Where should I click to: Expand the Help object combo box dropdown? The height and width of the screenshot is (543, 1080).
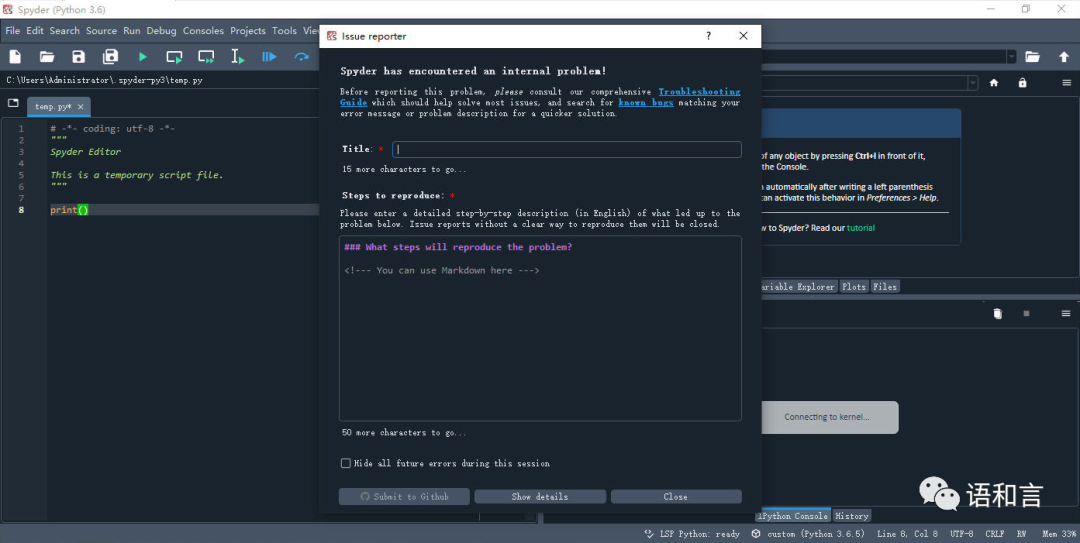[973, 83]
